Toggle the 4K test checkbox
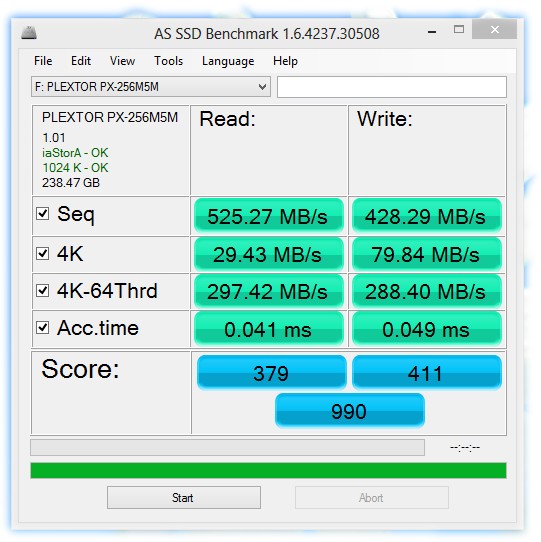Image resolution: width=541 pixels, height=542 pixels. point(43,254)
